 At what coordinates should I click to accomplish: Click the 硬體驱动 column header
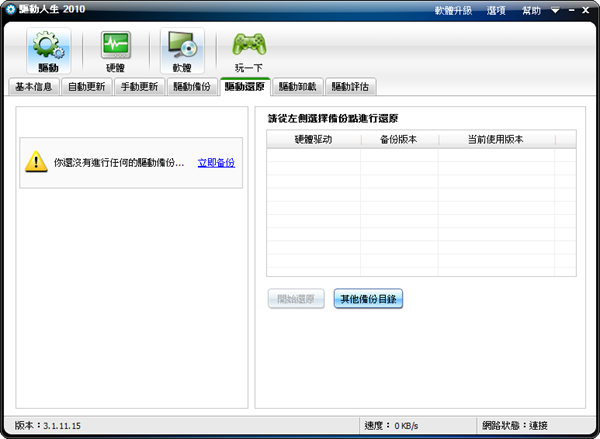[x=313, y=139]
